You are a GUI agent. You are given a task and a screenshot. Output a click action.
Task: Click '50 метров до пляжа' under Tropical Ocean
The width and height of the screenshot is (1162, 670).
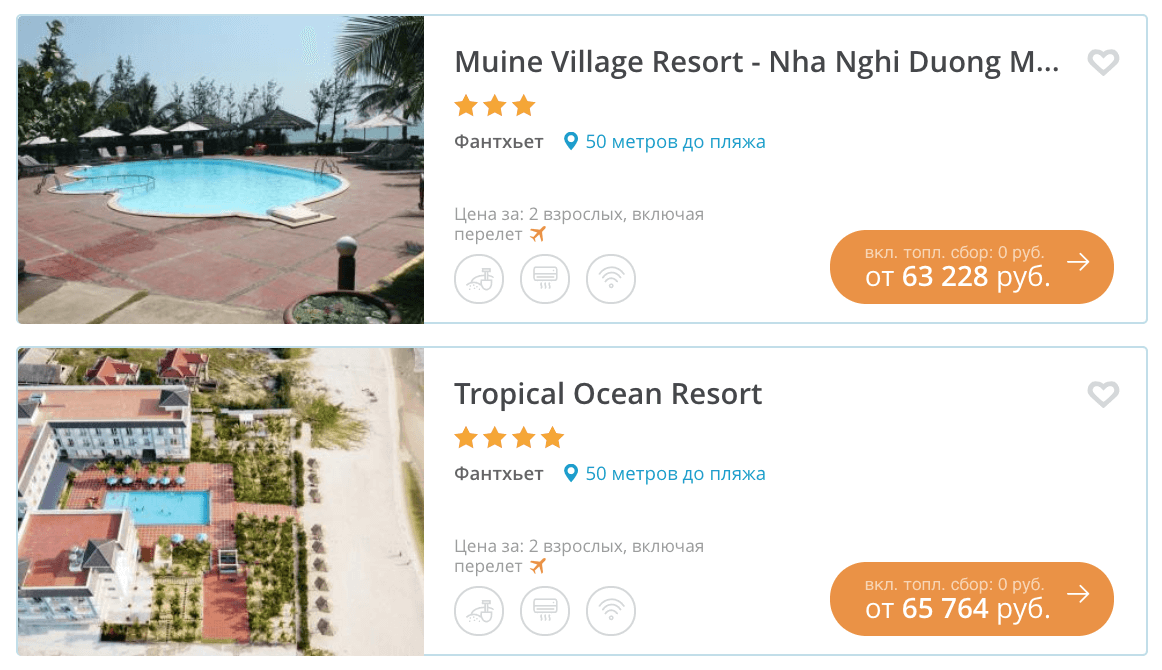point(675,474)
